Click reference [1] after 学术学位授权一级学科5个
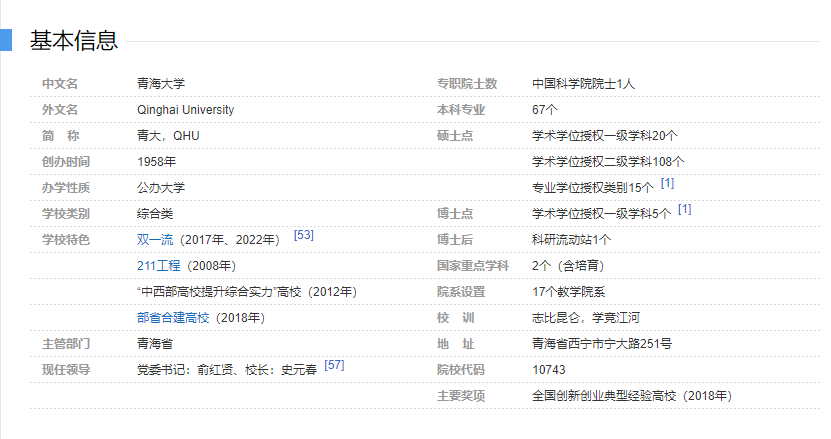The width and height of the screenshot is (831, 439). tap(684, 209)
